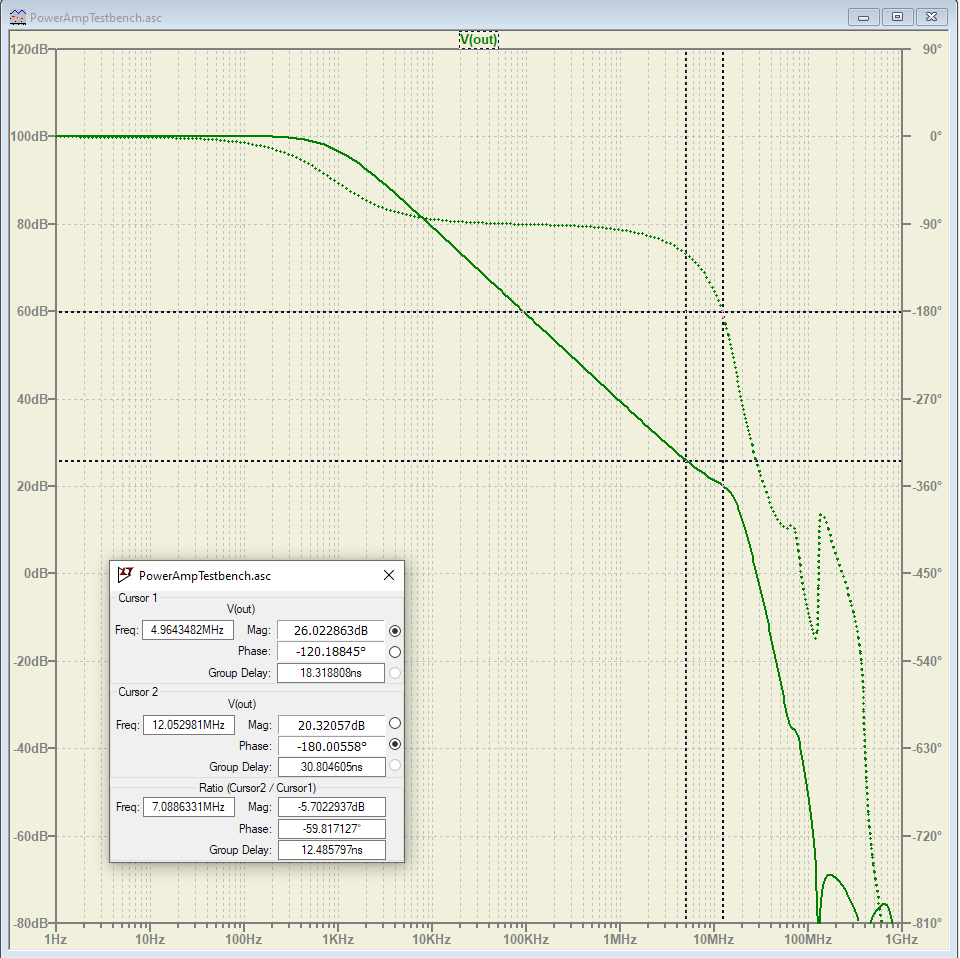This screenshot has width=960, height=958.
Task: Select Cursor 1 Group Delay radio button
Action: point(395,673)
